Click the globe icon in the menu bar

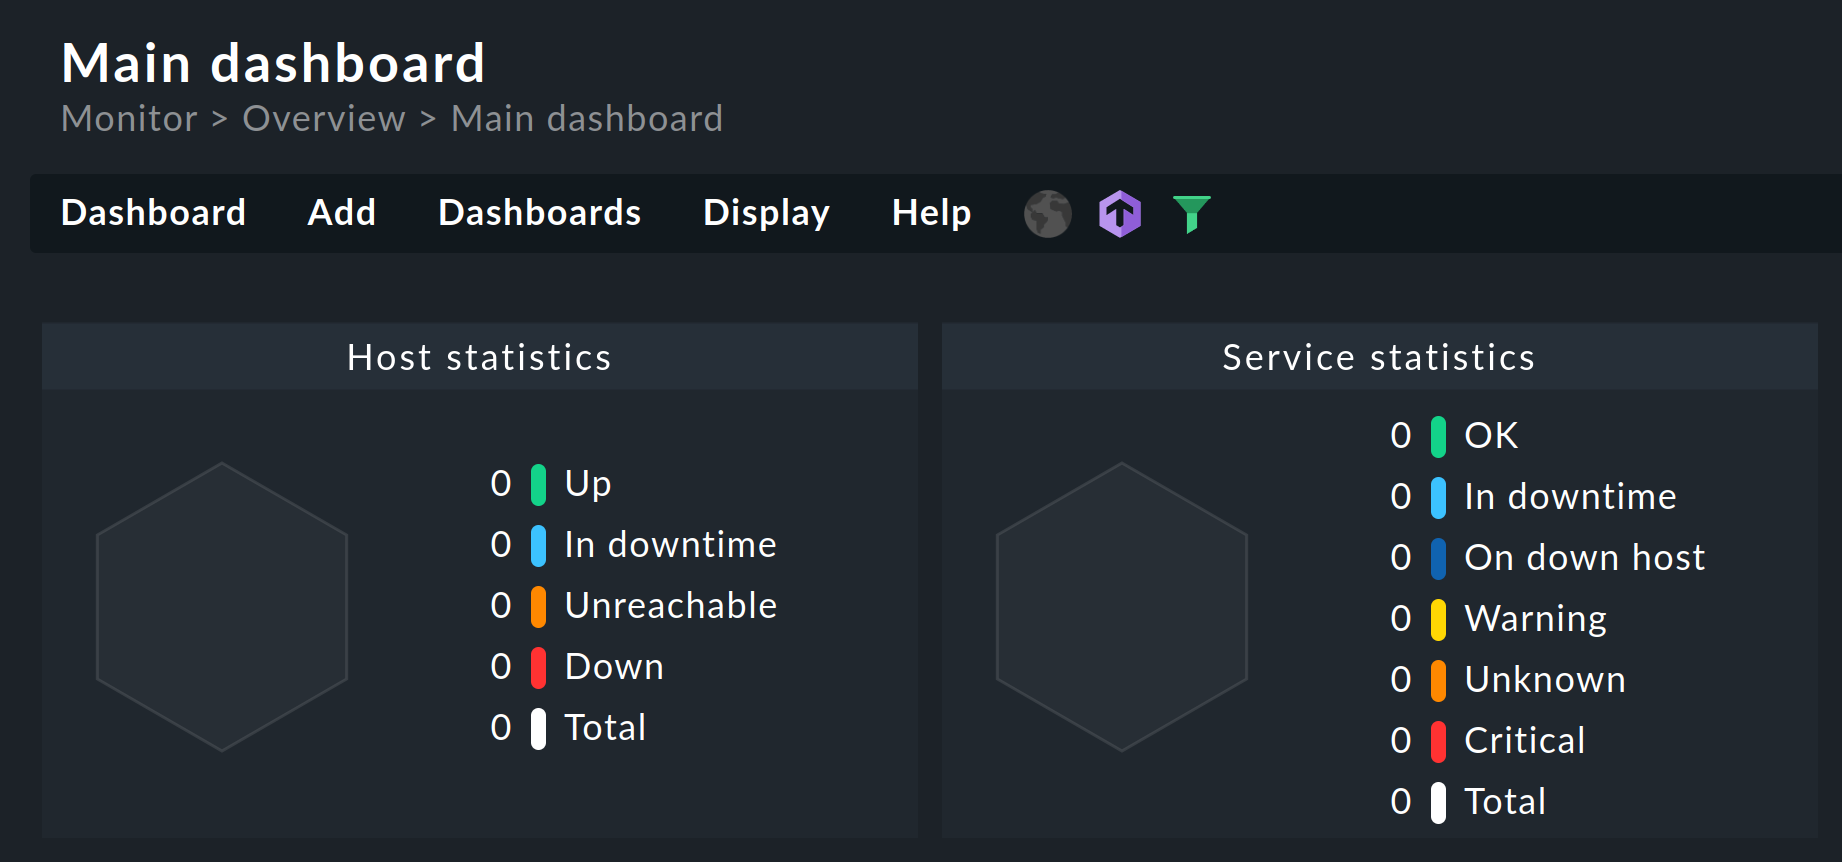[x=1047, y=214]
